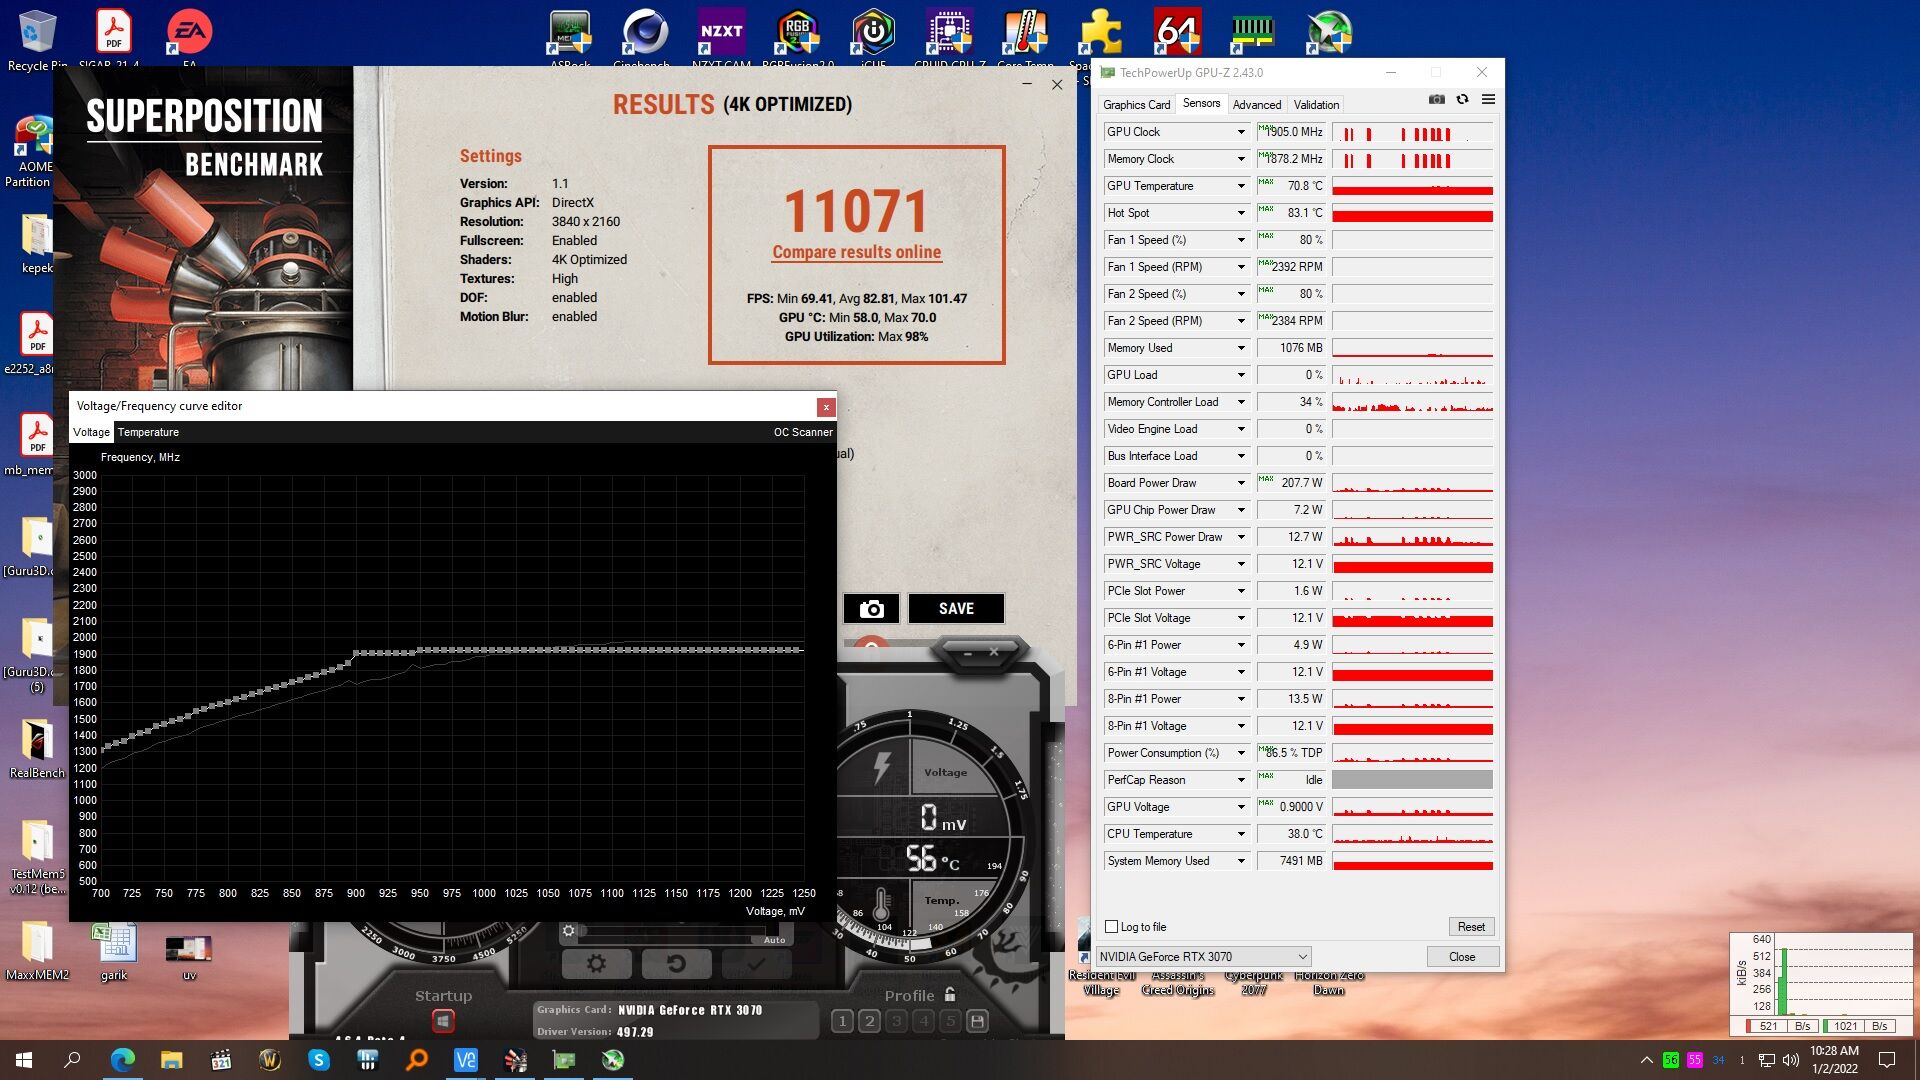Viewport: 1920px width, 1080px height.
Task: Click the Skype taskbar icon
Action: (x=319, y=1060)
